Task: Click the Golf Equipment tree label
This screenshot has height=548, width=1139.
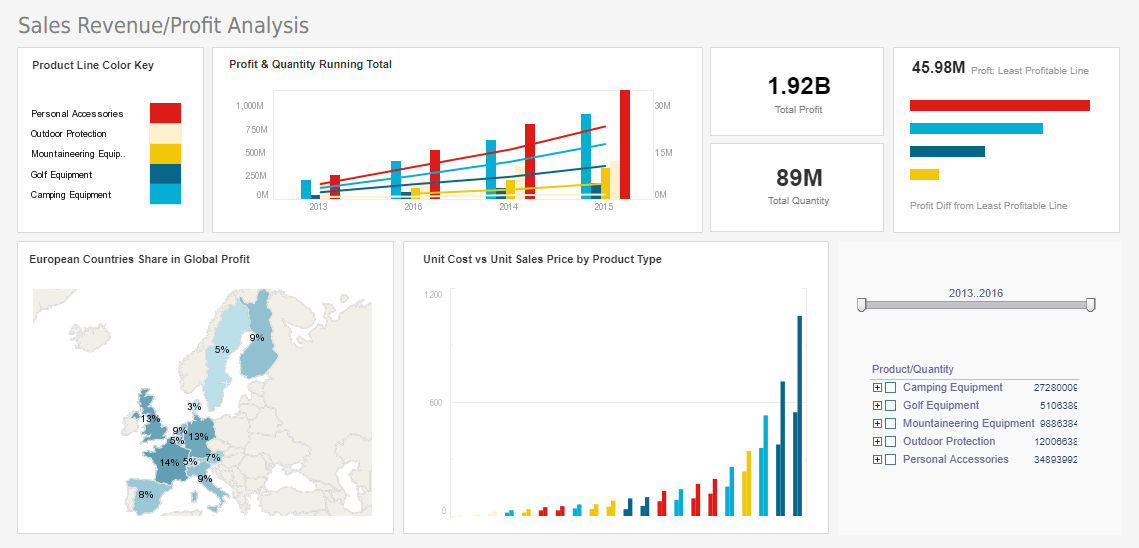Action: click(x=941, y=406)
